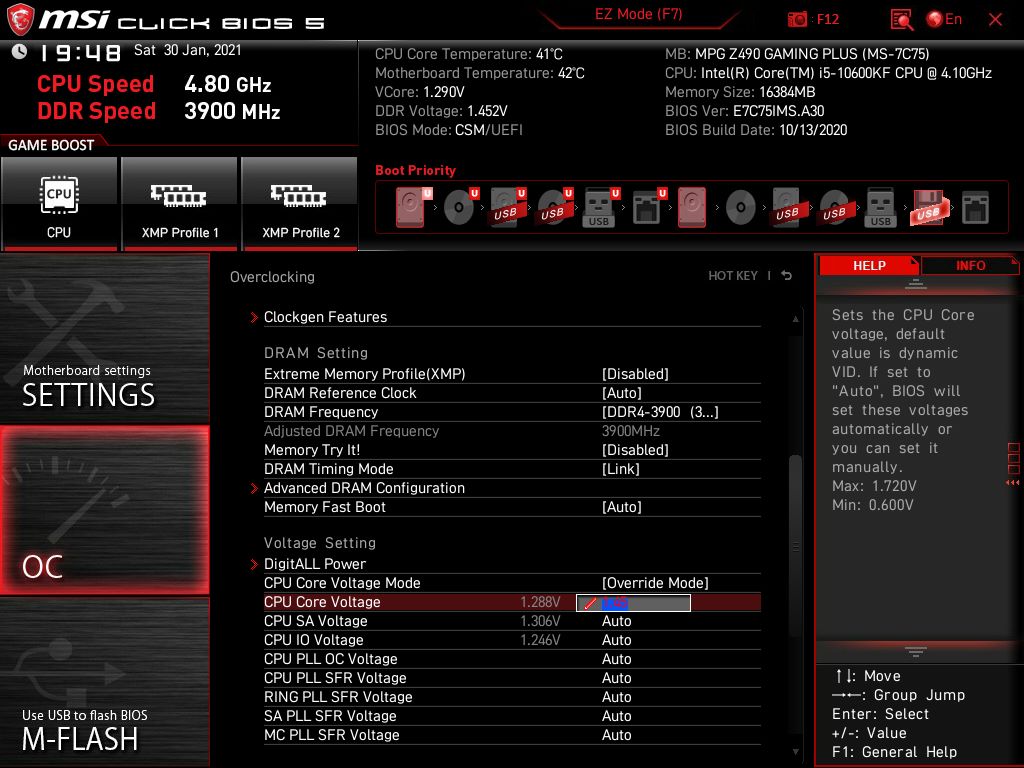
Task: Select the legacy USB CD/DVD boot icon
Action: click(835, 208)
